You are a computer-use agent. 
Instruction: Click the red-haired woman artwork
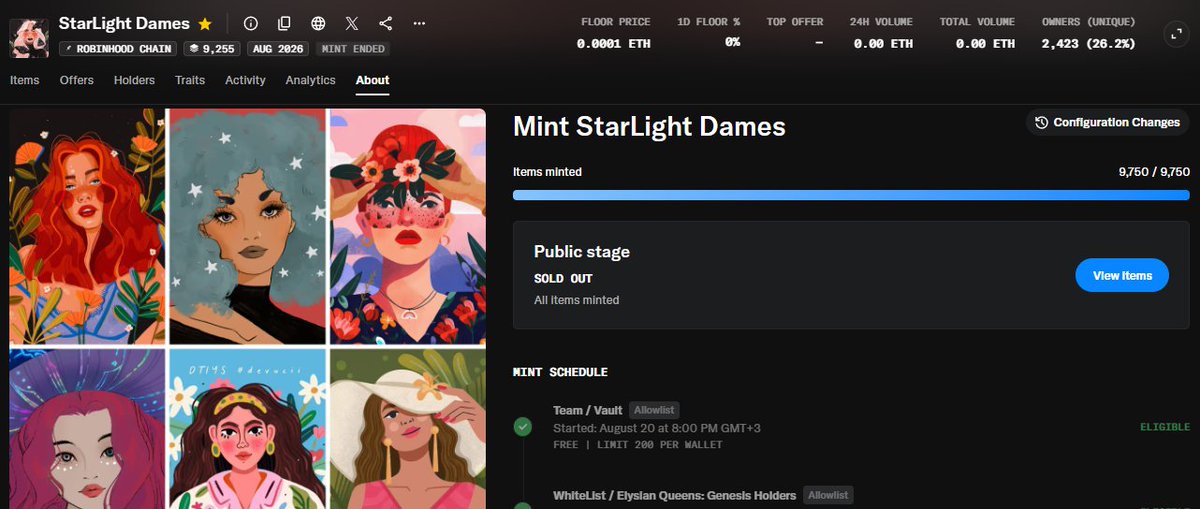[x=87, y=227]
